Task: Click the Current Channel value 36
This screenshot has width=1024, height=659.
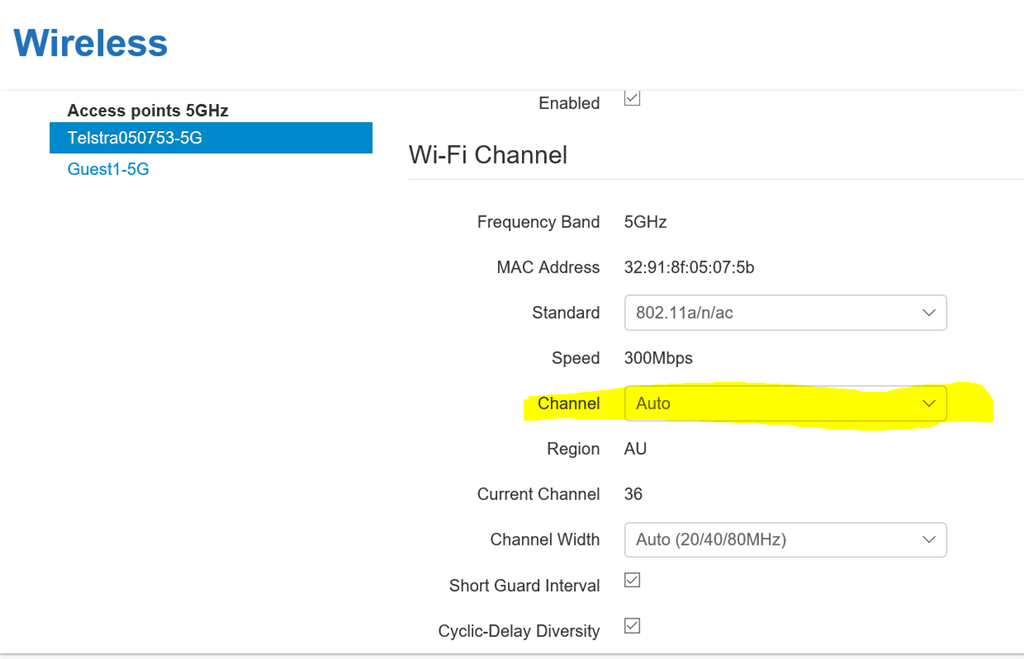Action: tap(634, 493)
